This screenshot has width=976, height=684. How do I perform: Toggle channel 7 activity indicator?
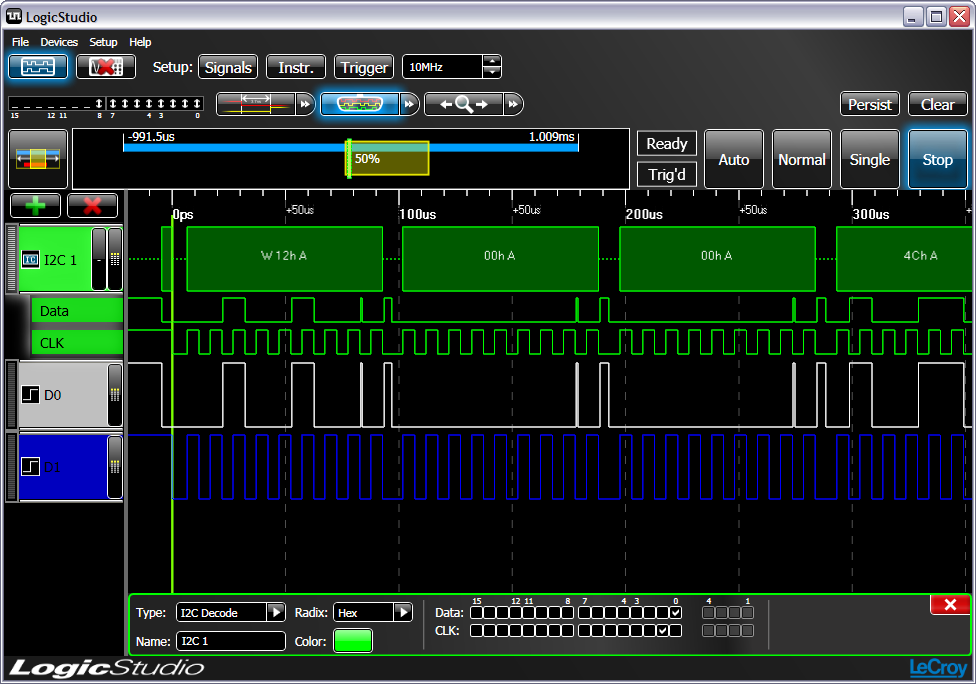[113, 103]
